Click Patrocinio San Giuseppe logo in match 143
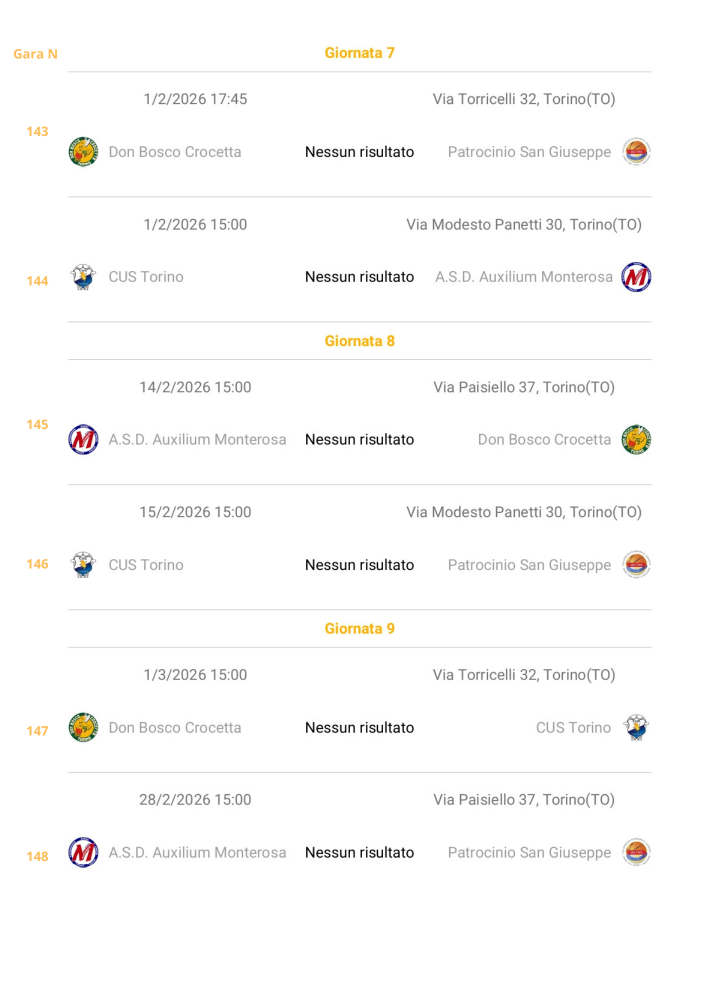 (636, 152)
